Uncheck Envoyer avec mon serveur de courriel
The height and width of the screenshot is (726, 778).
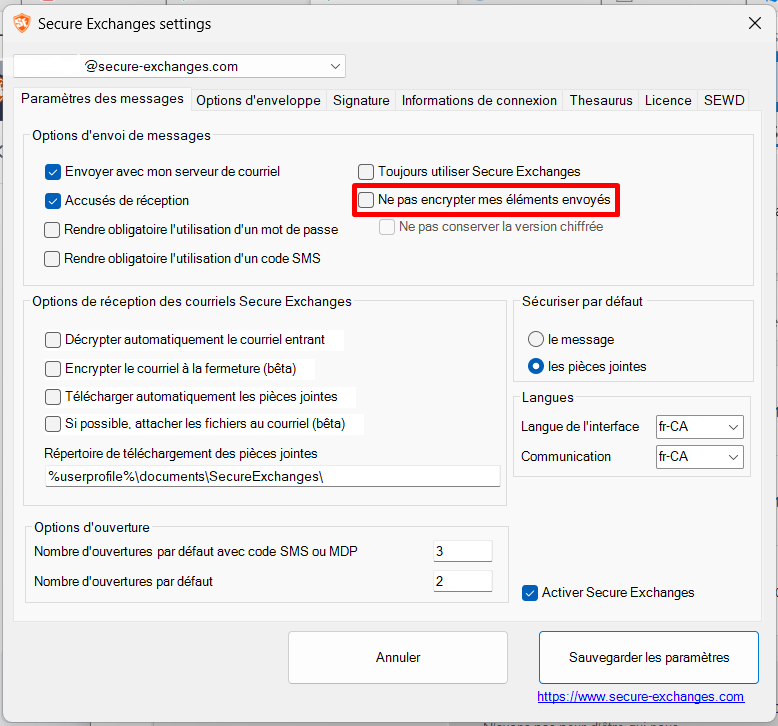tap(53, 172)
